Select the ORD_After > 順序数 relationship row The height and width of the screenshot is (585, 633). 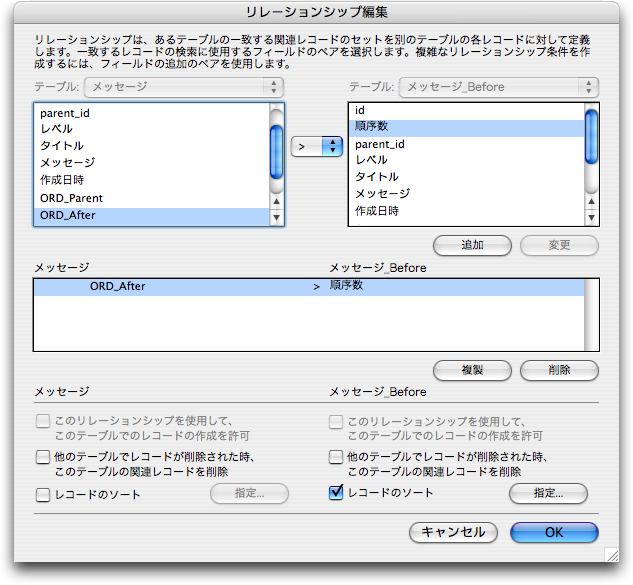click(x=300, y=286)
